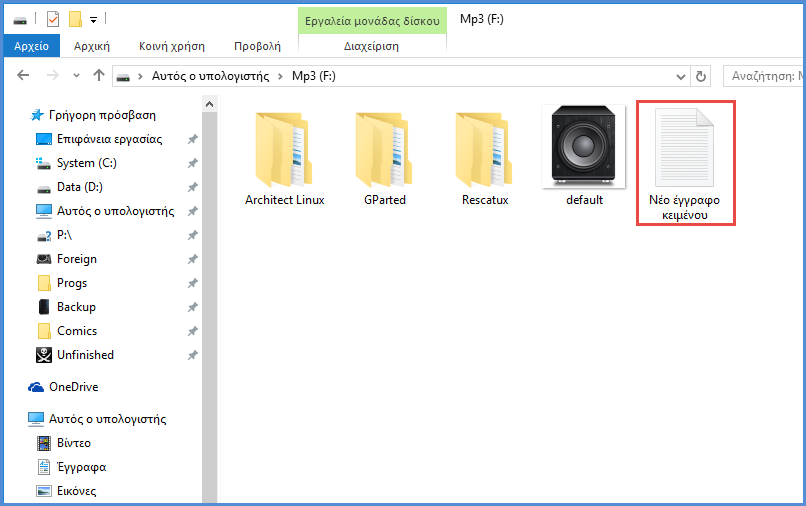Select the Νέο έγγραφο κειμένου file
This screenshot has width=806, height=506.
click(685, 164)
